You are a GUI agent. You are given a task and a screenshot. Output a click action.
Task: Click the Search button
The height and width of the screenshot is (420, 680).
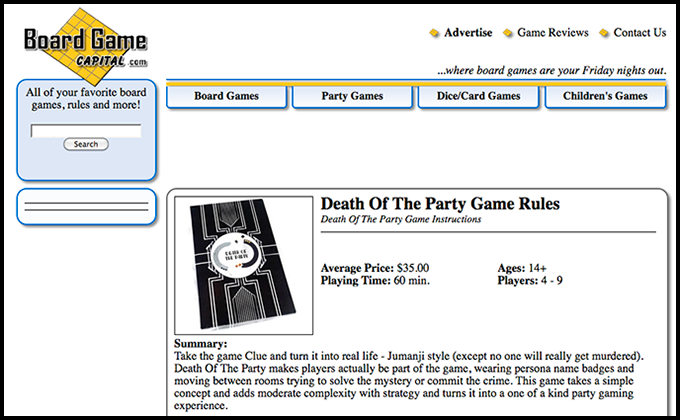86,144
